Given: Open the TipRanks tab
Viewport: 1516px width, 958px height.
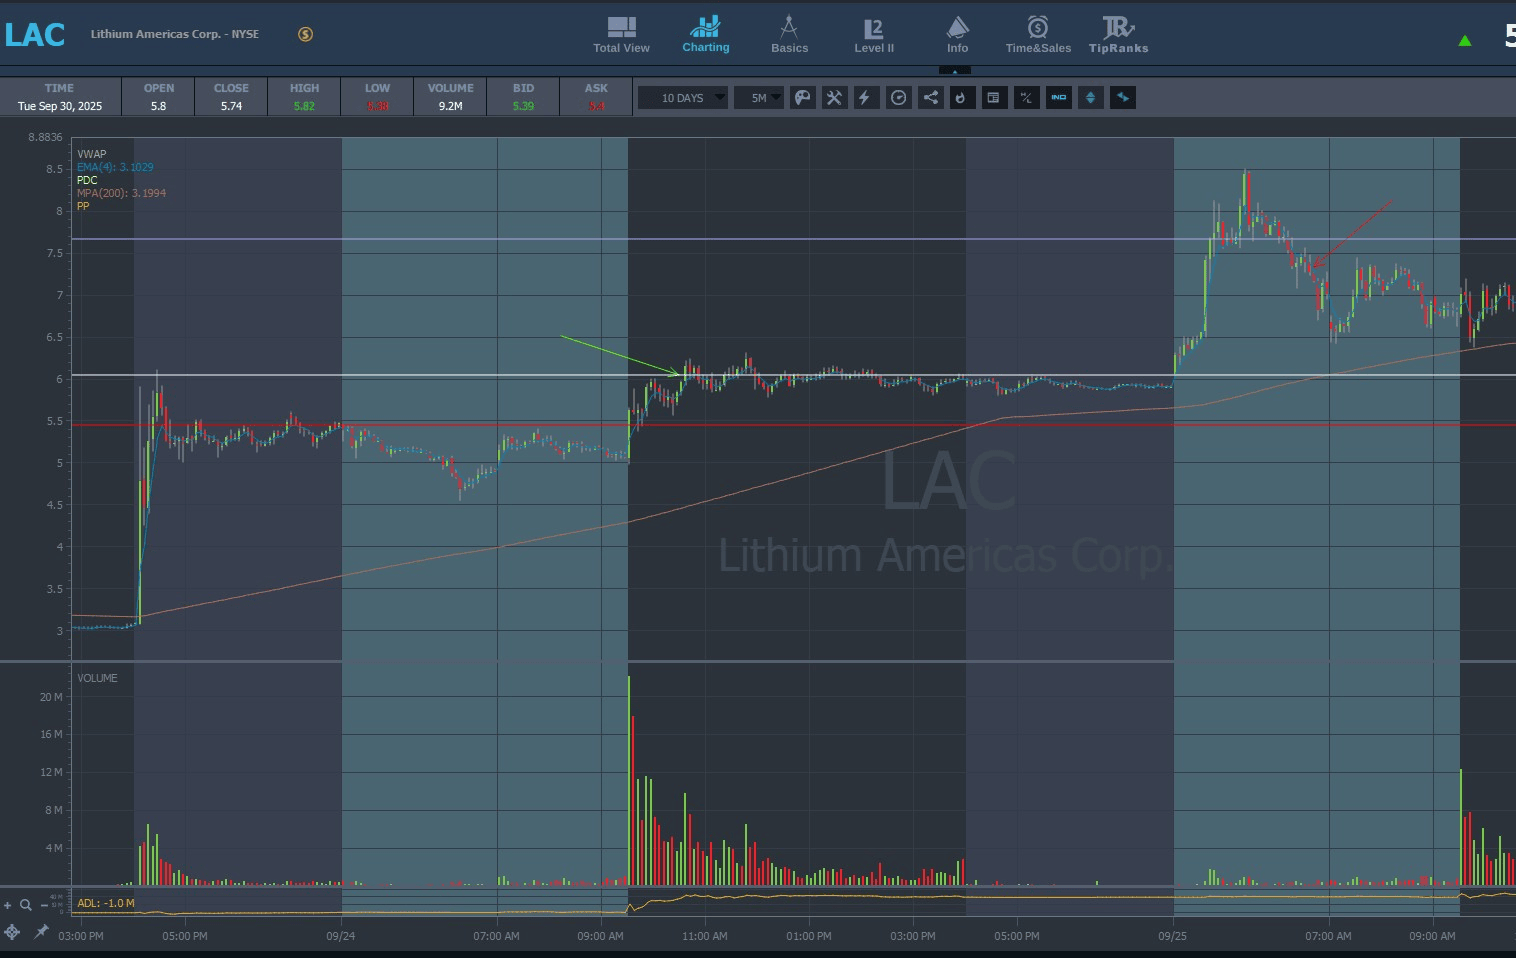Looking at the screenshot, I should (1118, 34).
